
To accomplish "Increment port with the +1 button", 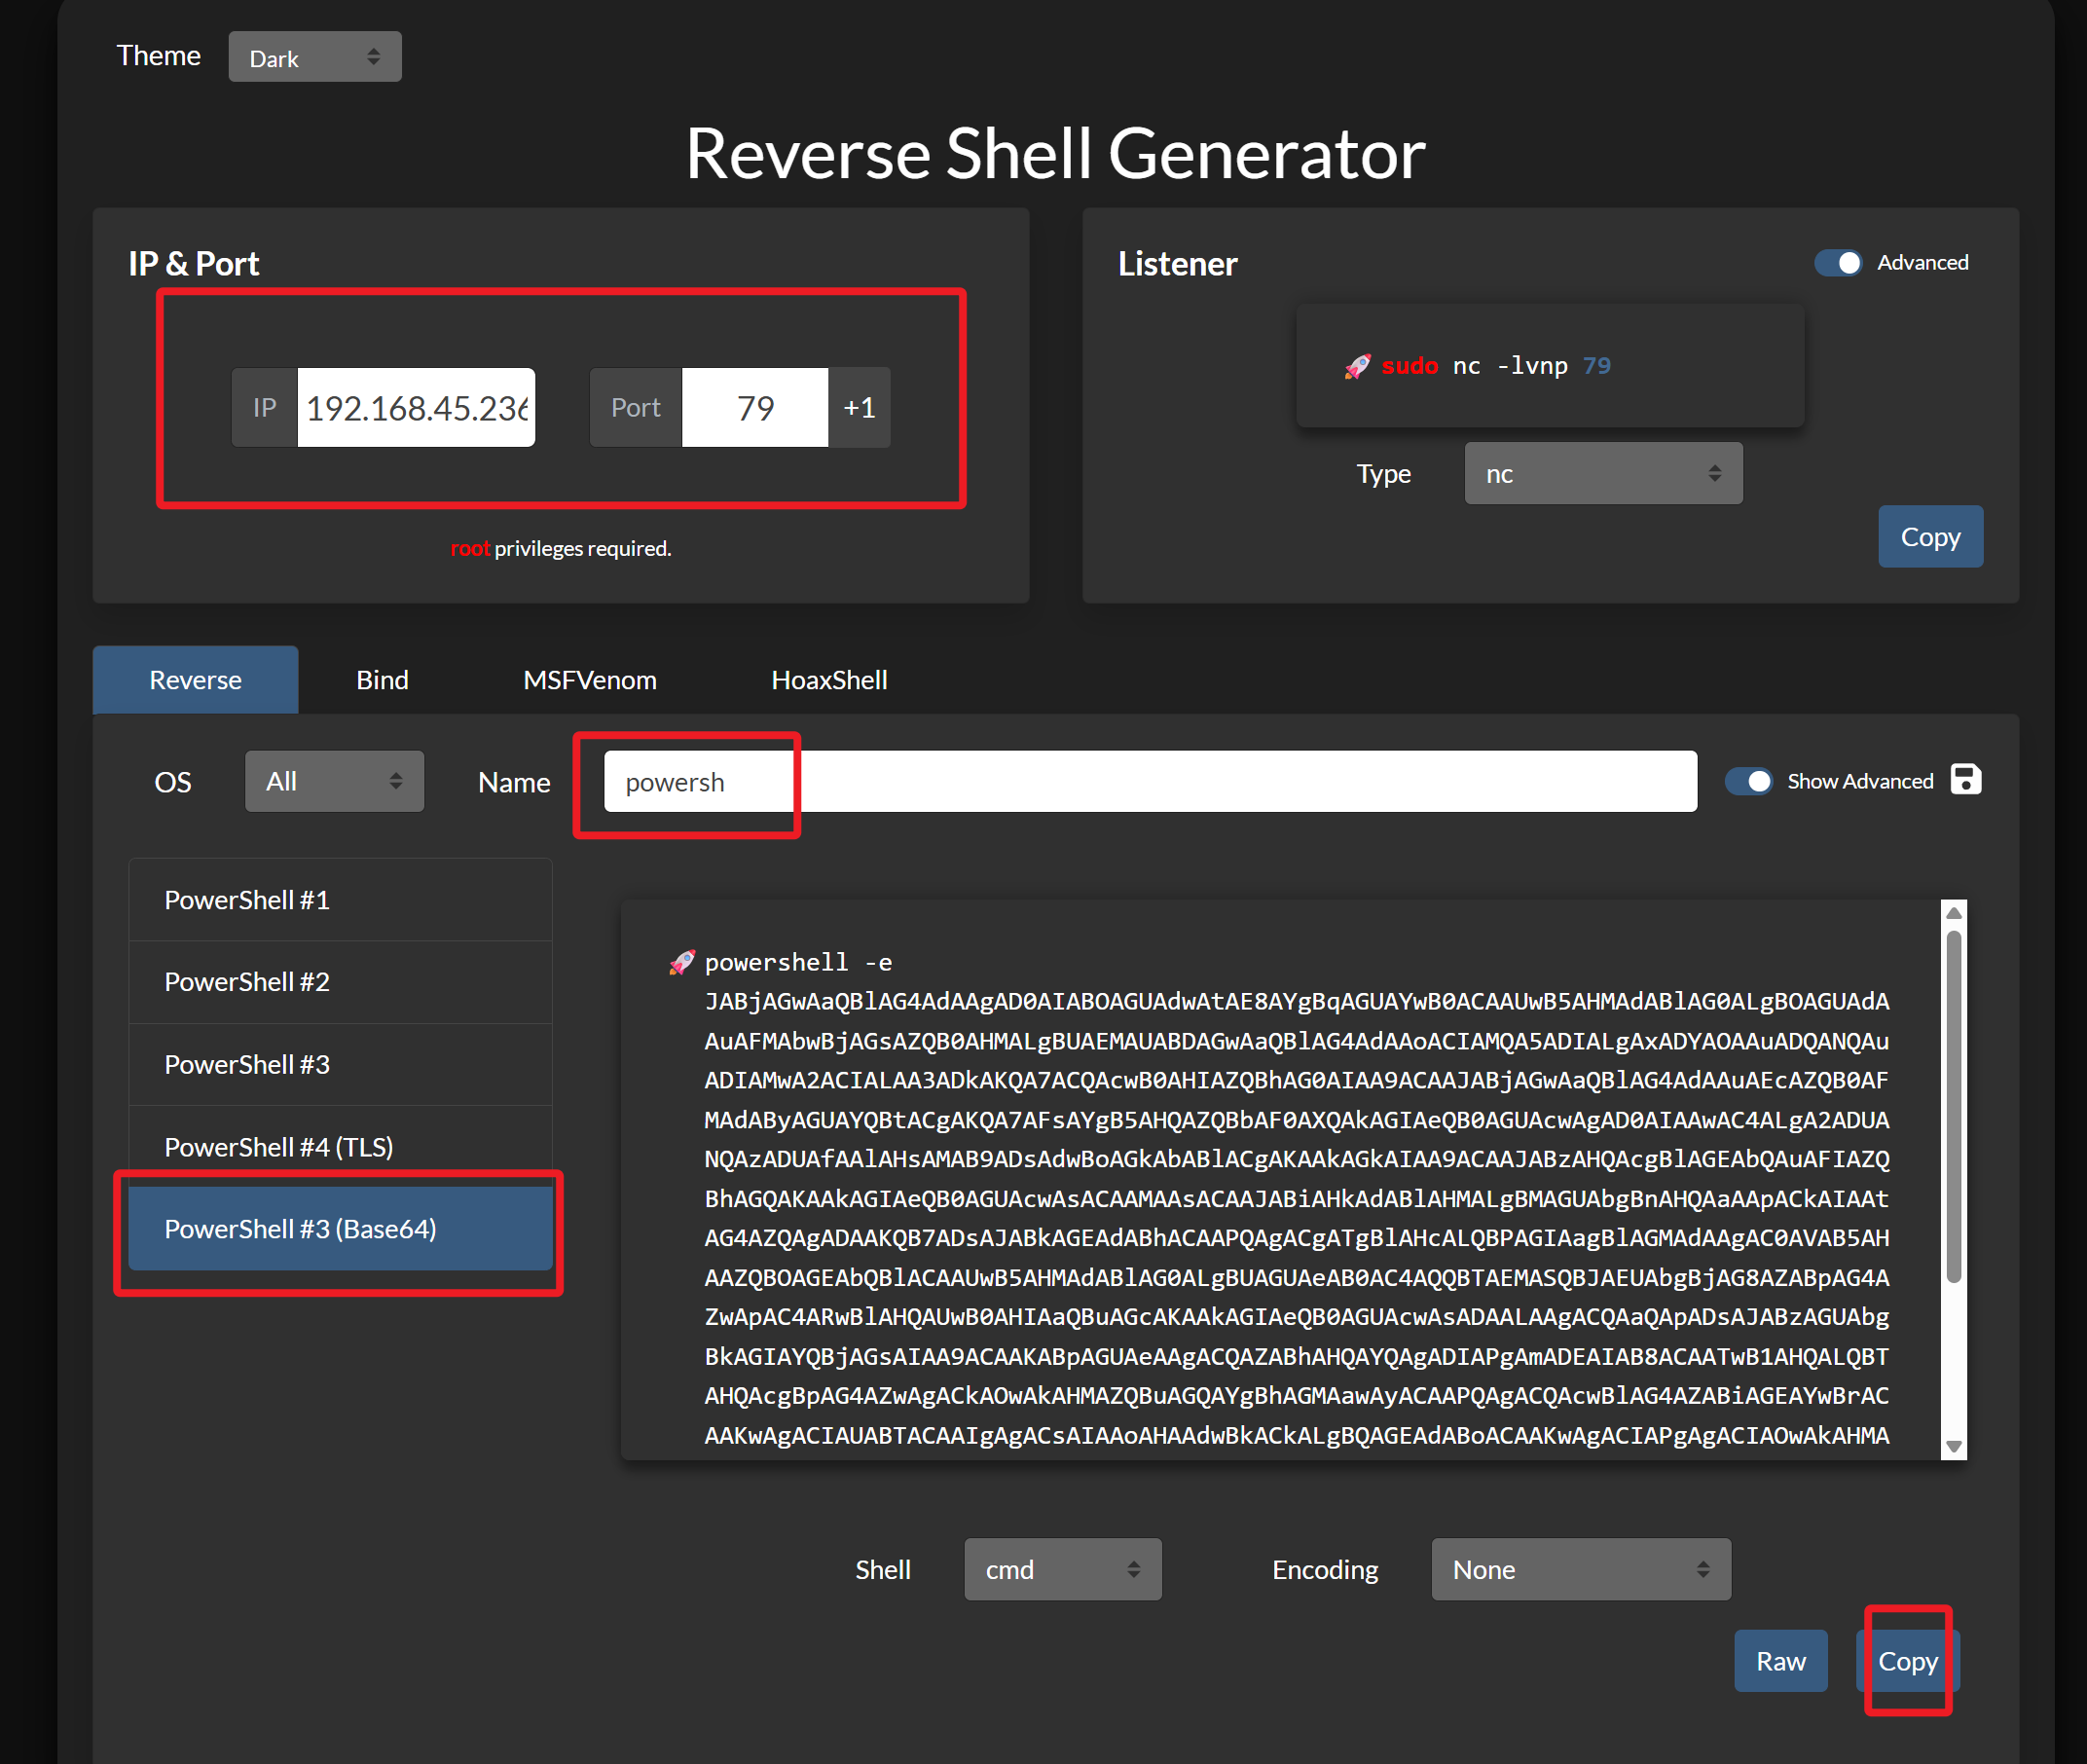I will (x=859, y=408).
